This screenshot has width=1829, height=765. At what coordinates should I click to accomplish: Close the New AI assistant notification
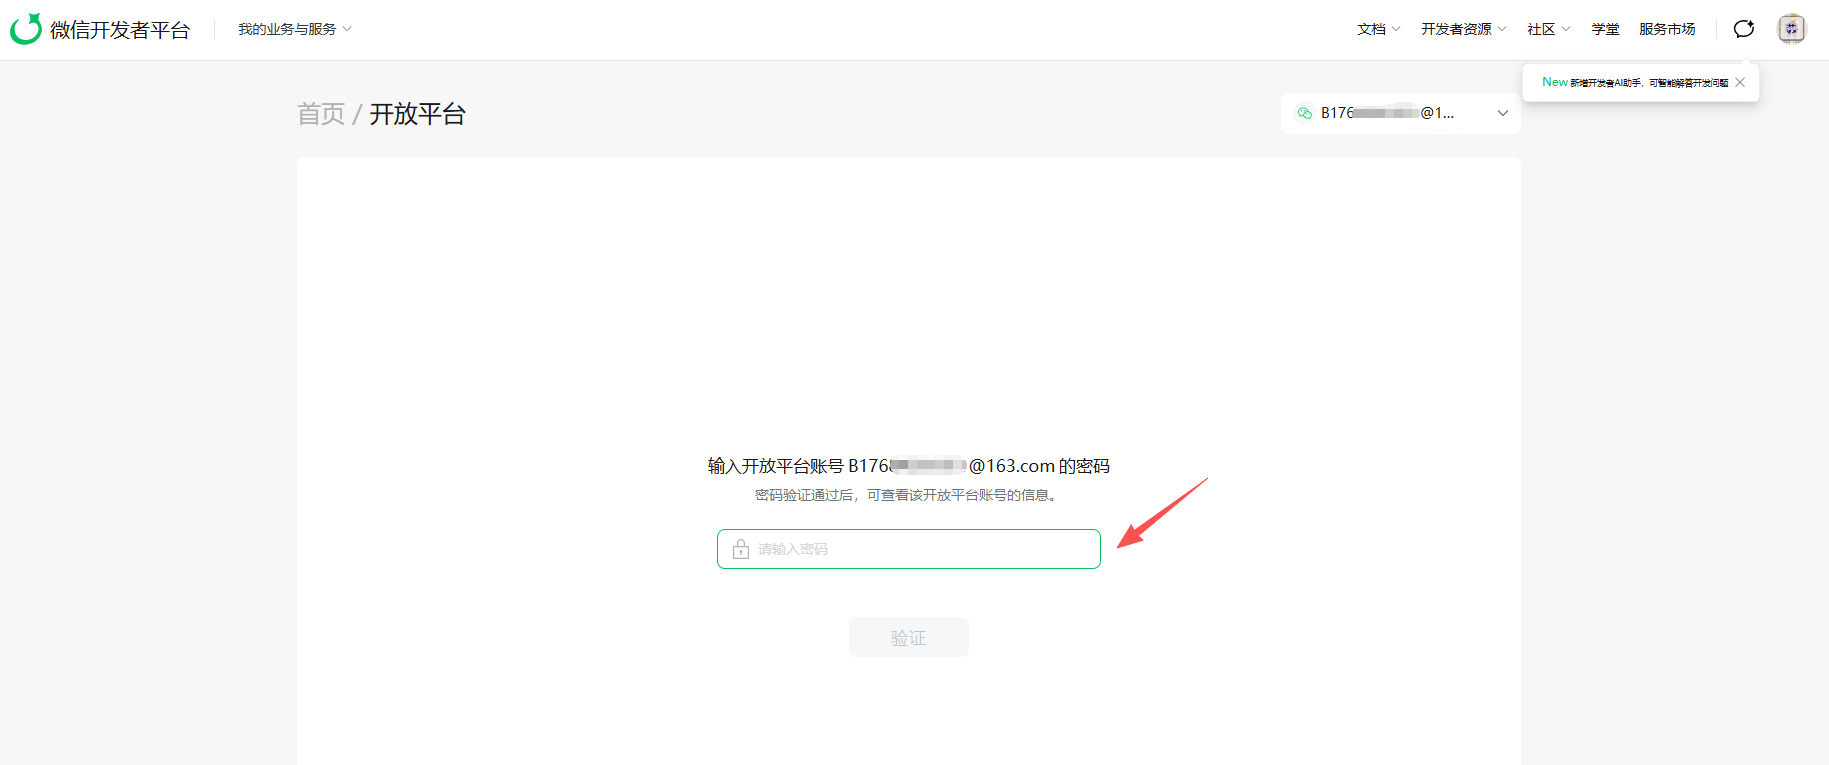1740,83
